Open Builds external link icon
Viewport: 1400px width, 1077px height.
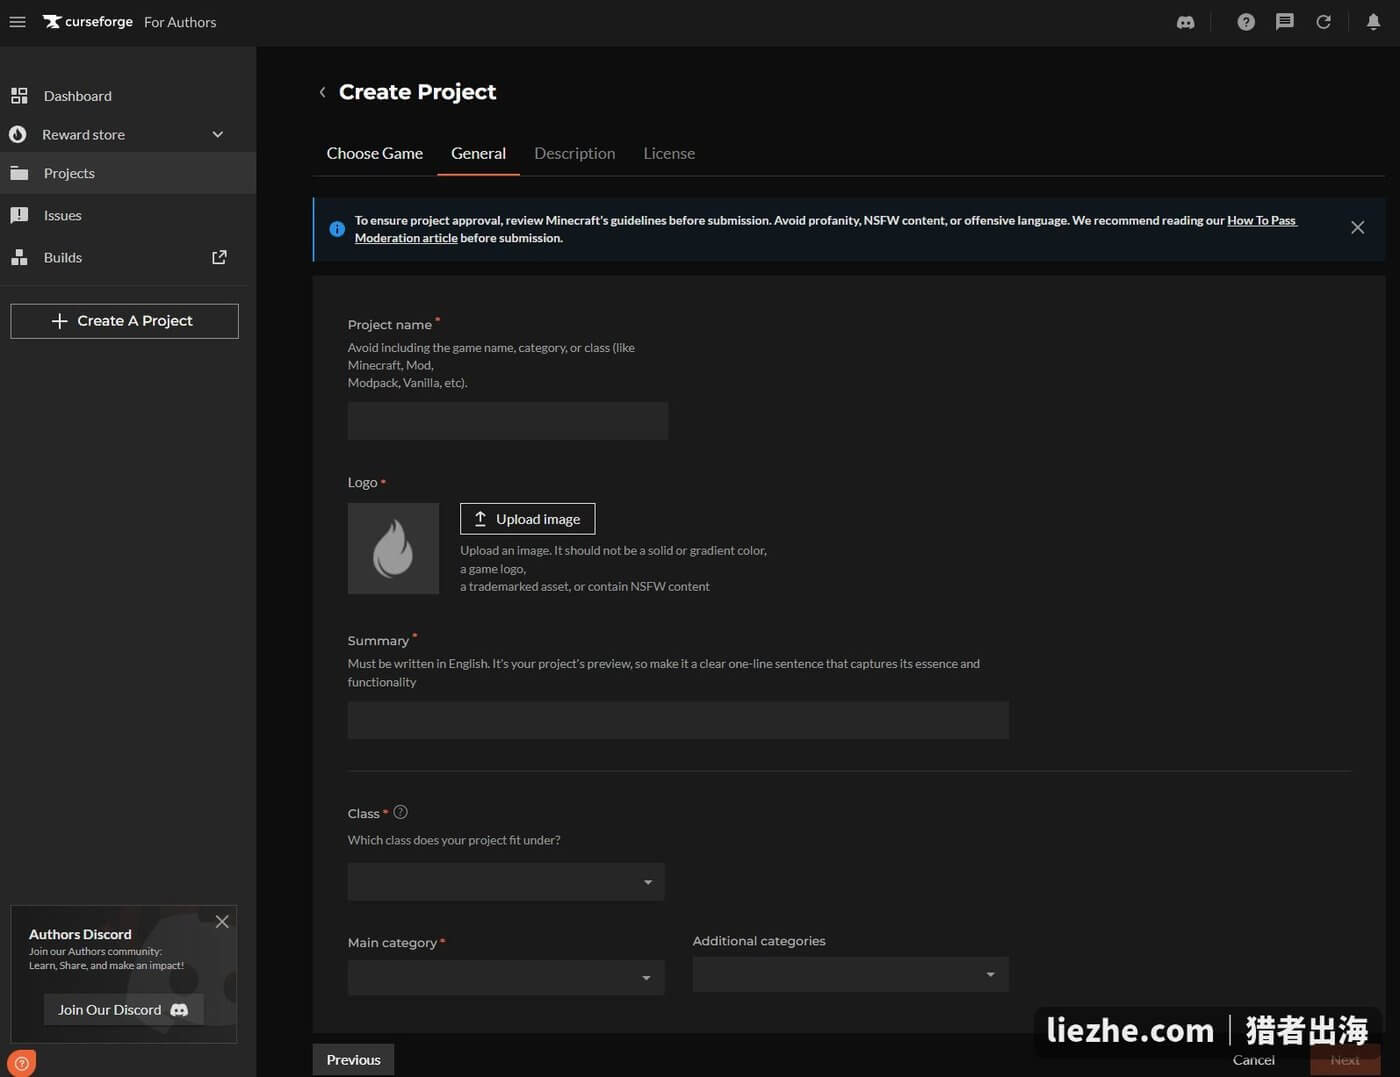219,257
